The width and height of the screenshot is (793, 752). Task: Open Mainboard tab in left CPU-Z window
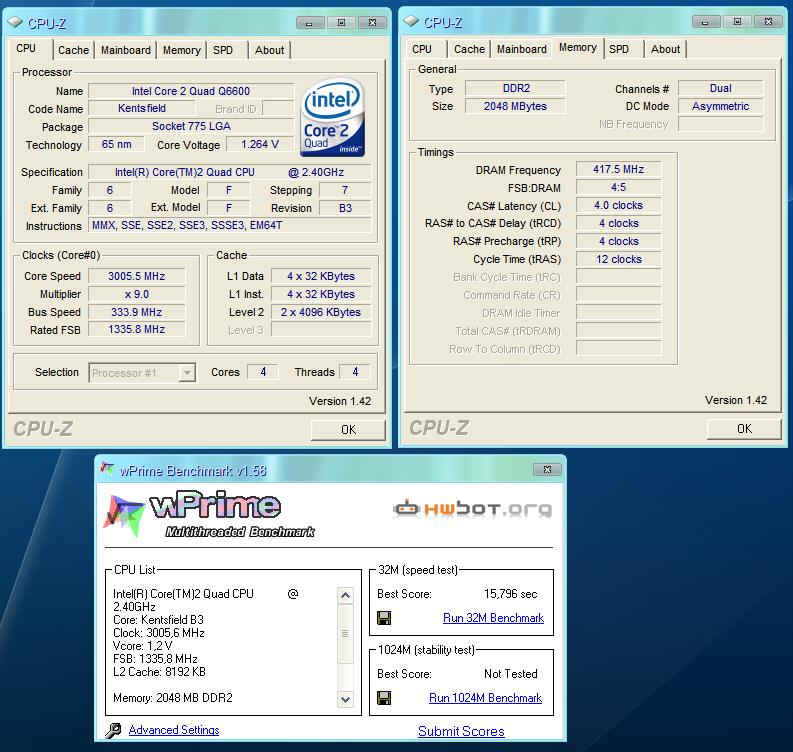(x=125, y=50)
